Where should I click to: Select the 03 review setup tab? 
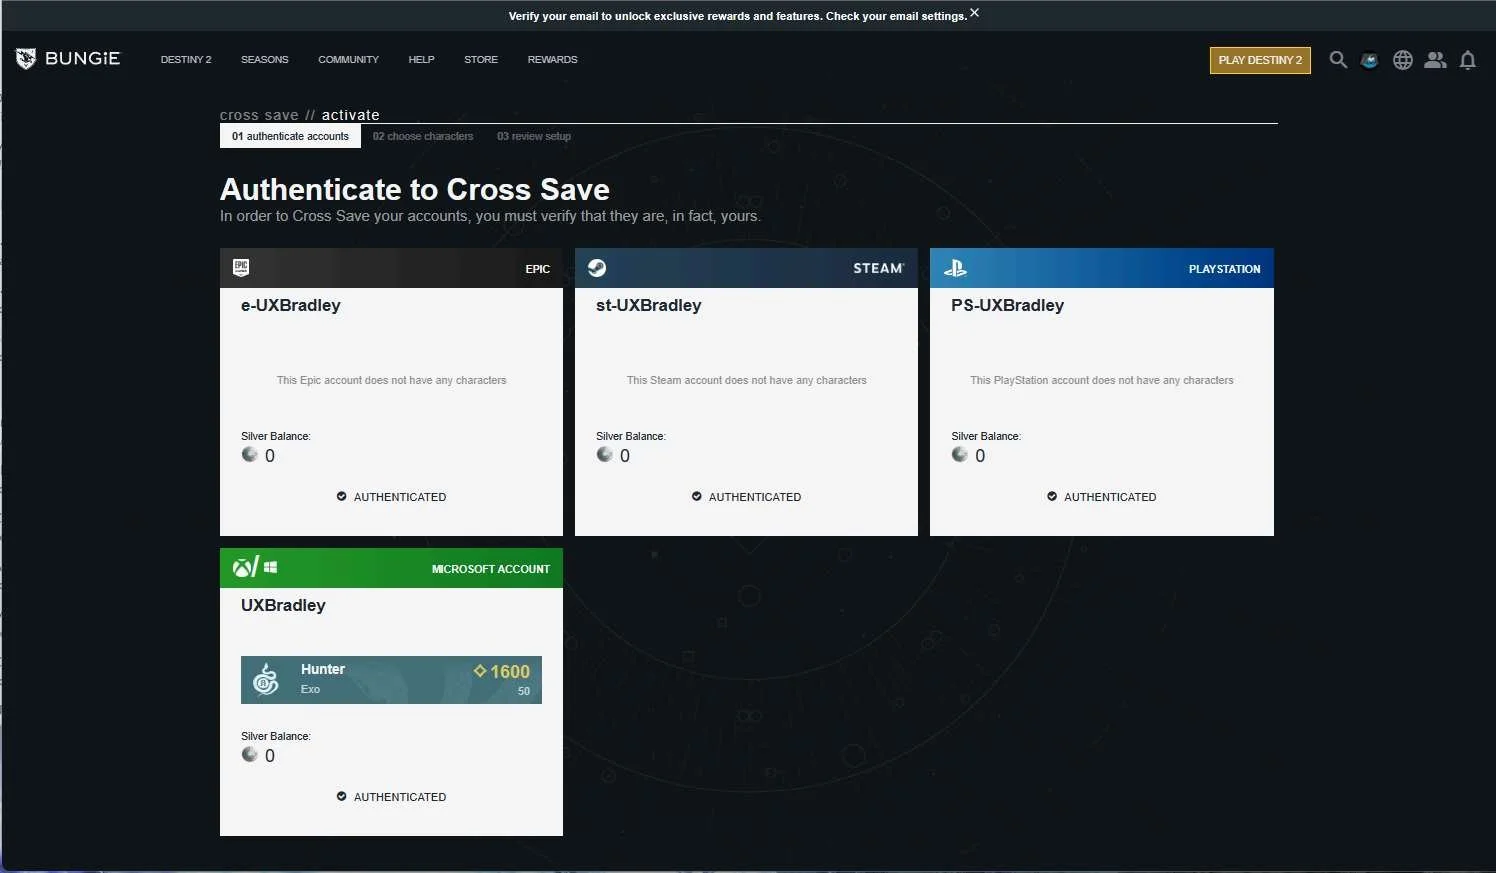point(534,136)
